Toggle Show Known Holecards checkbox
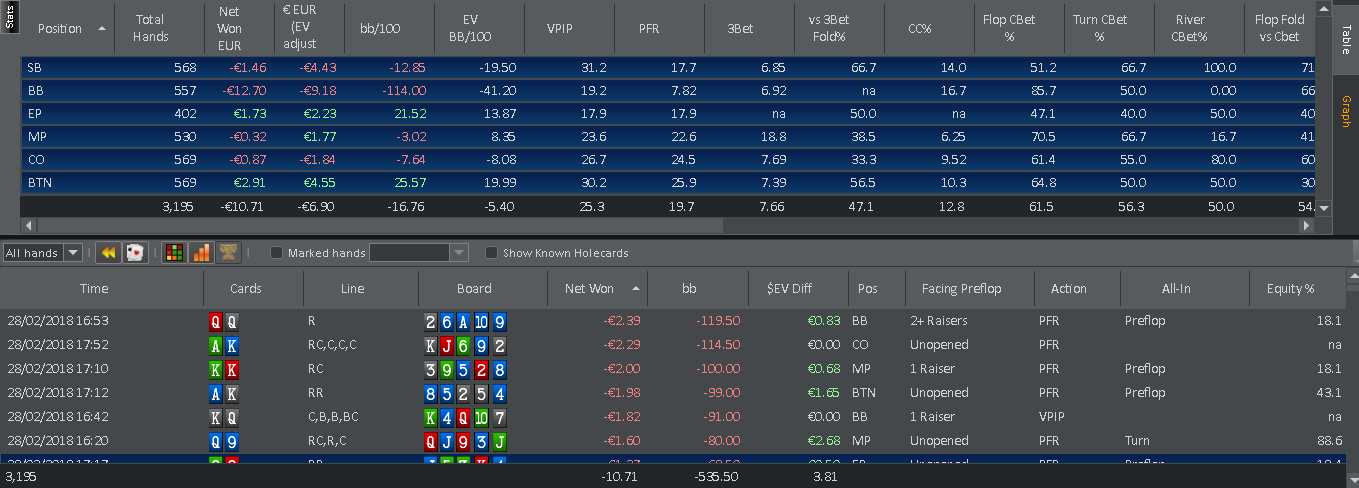This screenshot has width=1359, height=488. [x=491, y=253]
